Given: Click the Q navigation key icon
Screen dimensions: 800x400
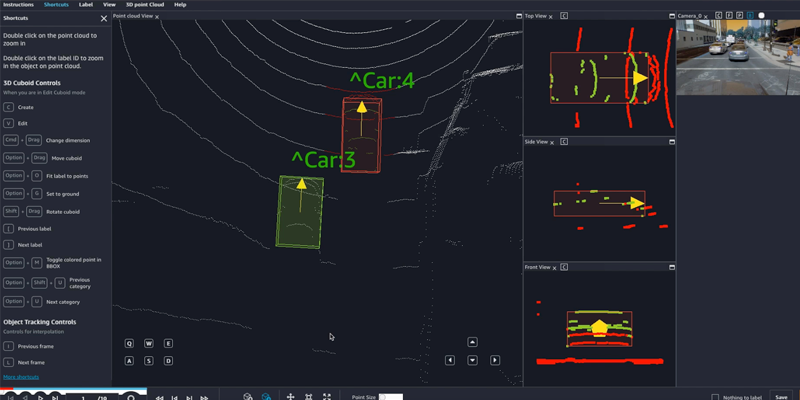Looking at the screenshot, I should point(129,342).
